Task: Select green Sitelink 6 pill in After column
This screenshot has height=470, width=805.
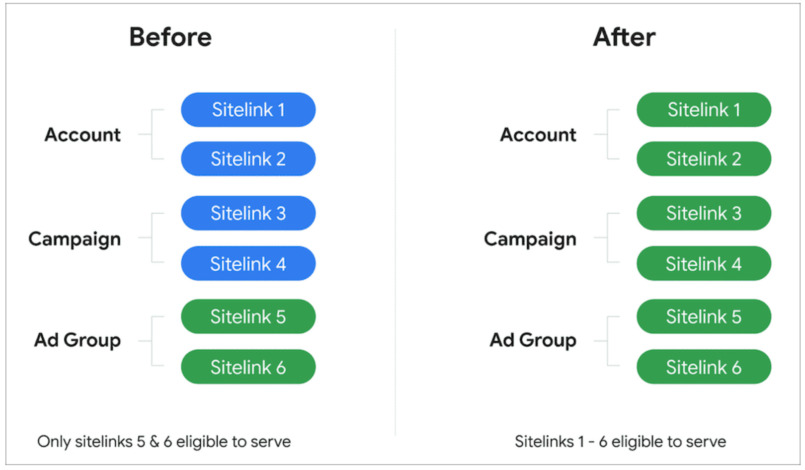Action: [x=704, y=367]
